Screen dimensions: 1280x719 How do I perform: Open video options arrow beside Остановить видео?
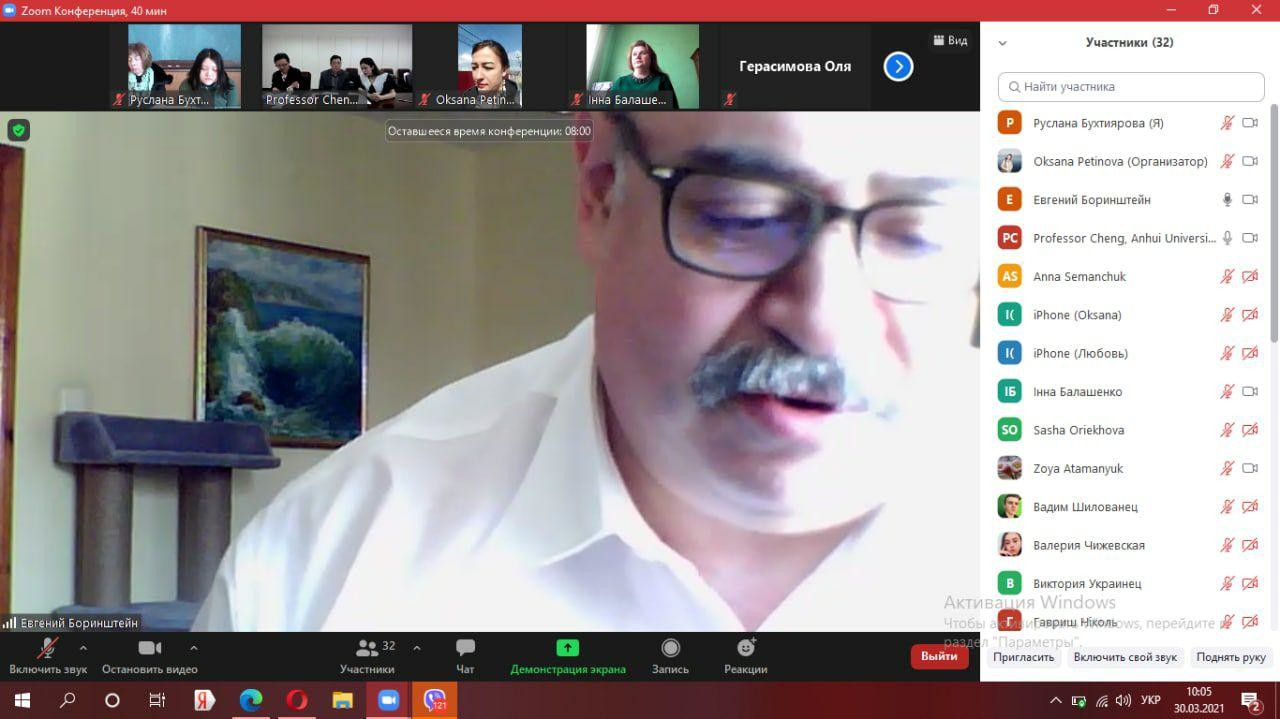[194, 647]
